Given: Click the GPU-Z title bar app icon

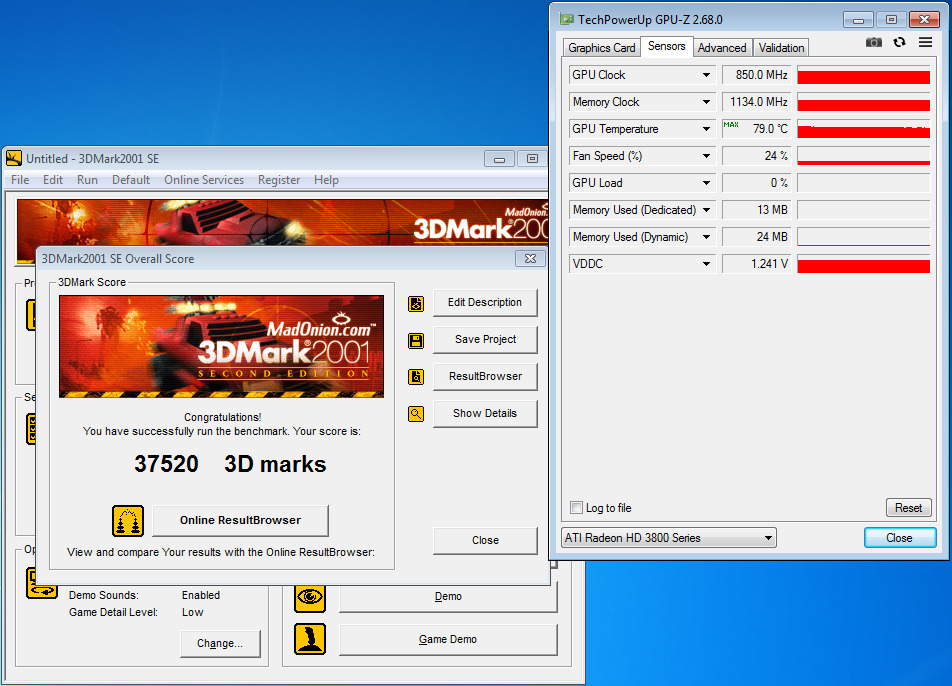Looking at the screenshot, I should [566, 19].
